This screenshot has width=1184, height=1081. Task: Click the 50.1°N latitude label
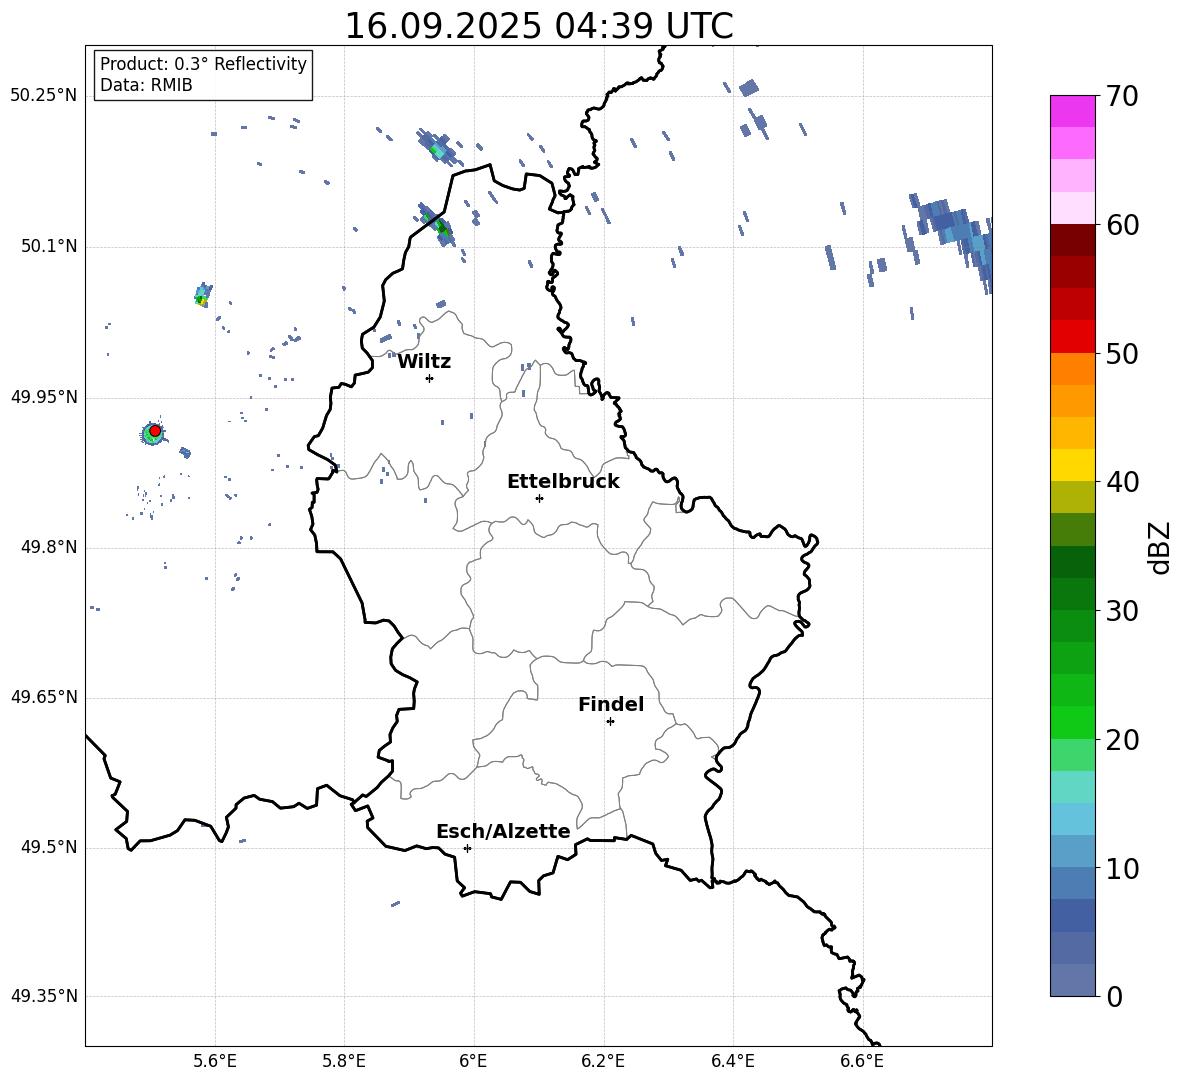[x=49, y=247]
